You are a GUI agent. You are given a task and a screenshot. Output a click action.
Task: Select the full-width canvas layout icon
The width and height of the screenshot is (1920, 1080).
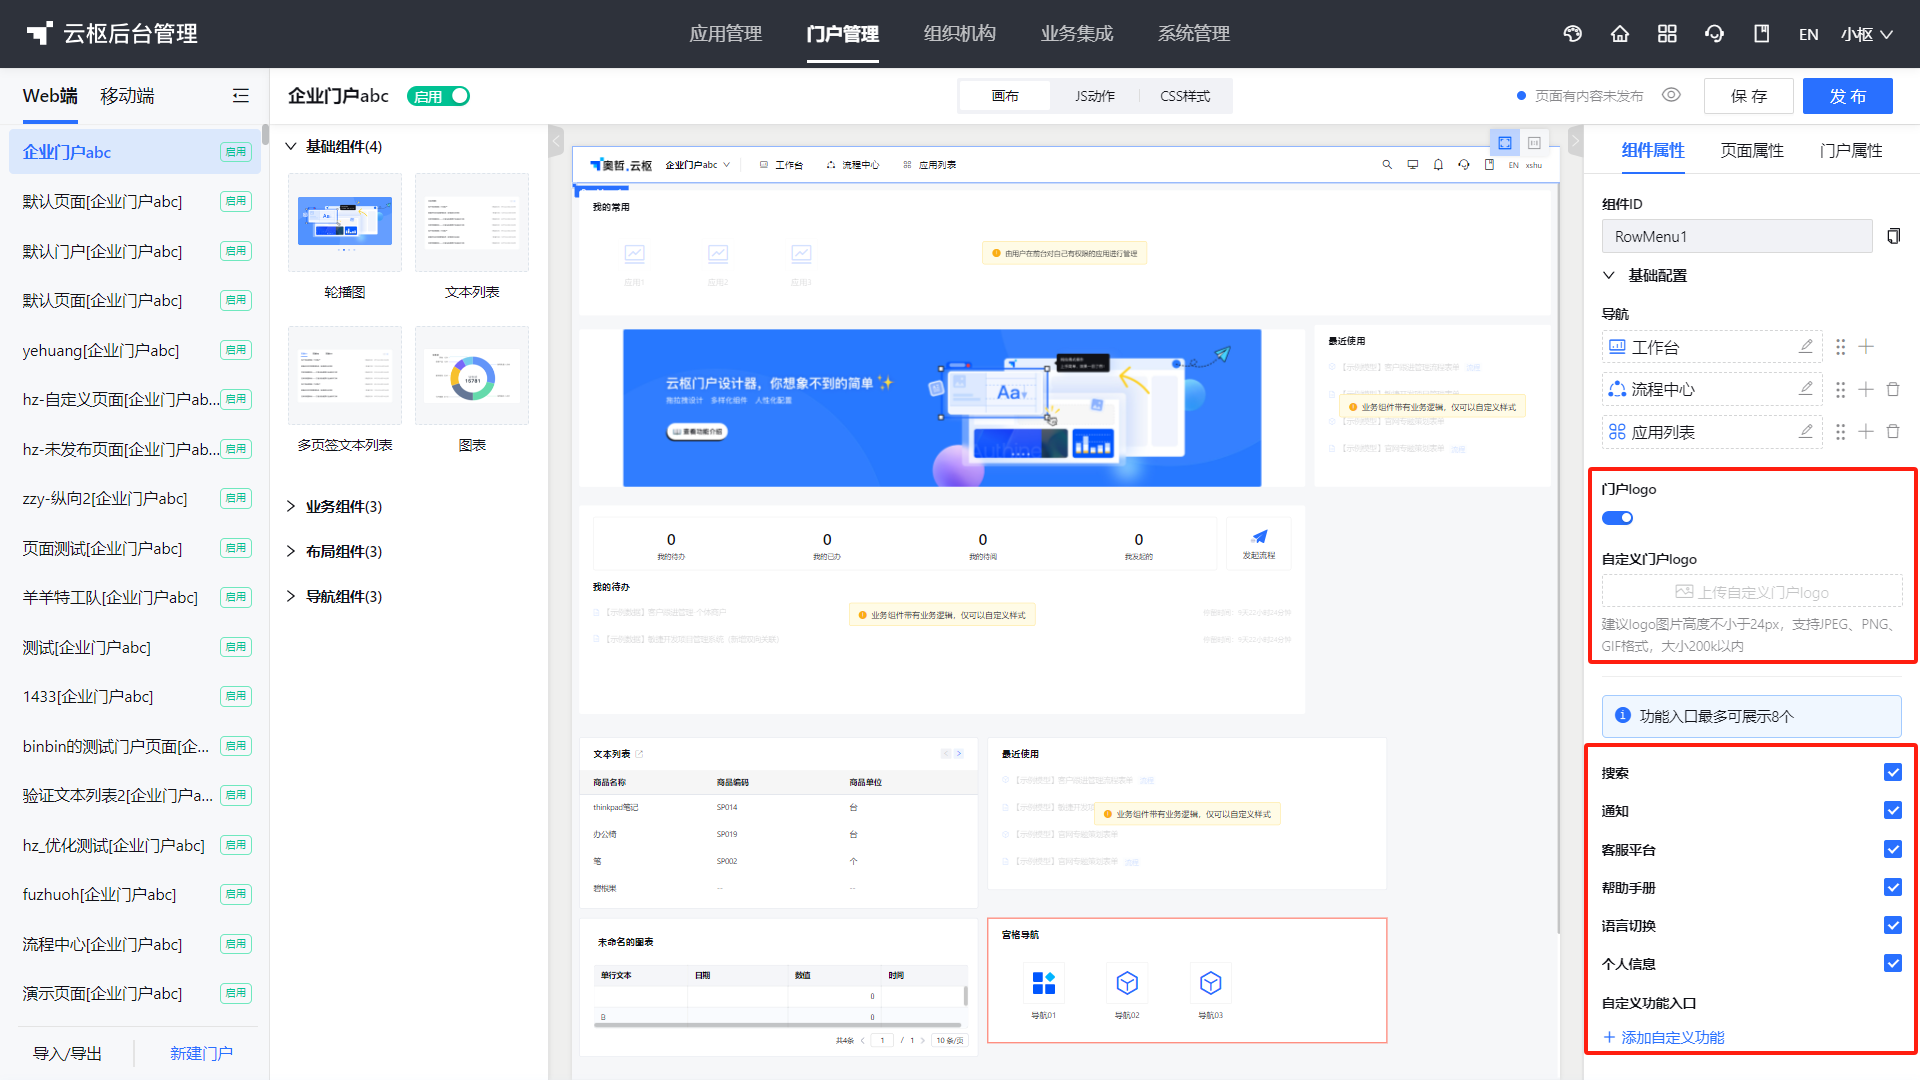coord(1505,143)
